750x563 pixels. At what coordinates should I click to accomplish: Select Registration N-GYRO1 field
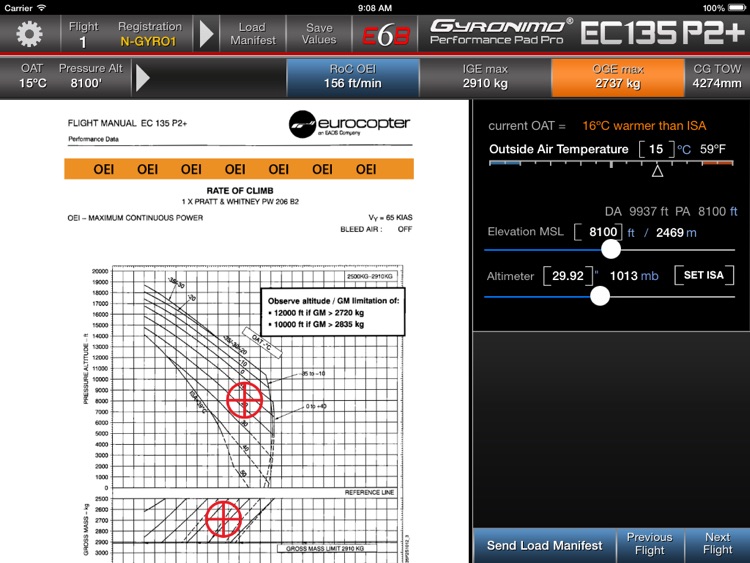coord(149,34)
